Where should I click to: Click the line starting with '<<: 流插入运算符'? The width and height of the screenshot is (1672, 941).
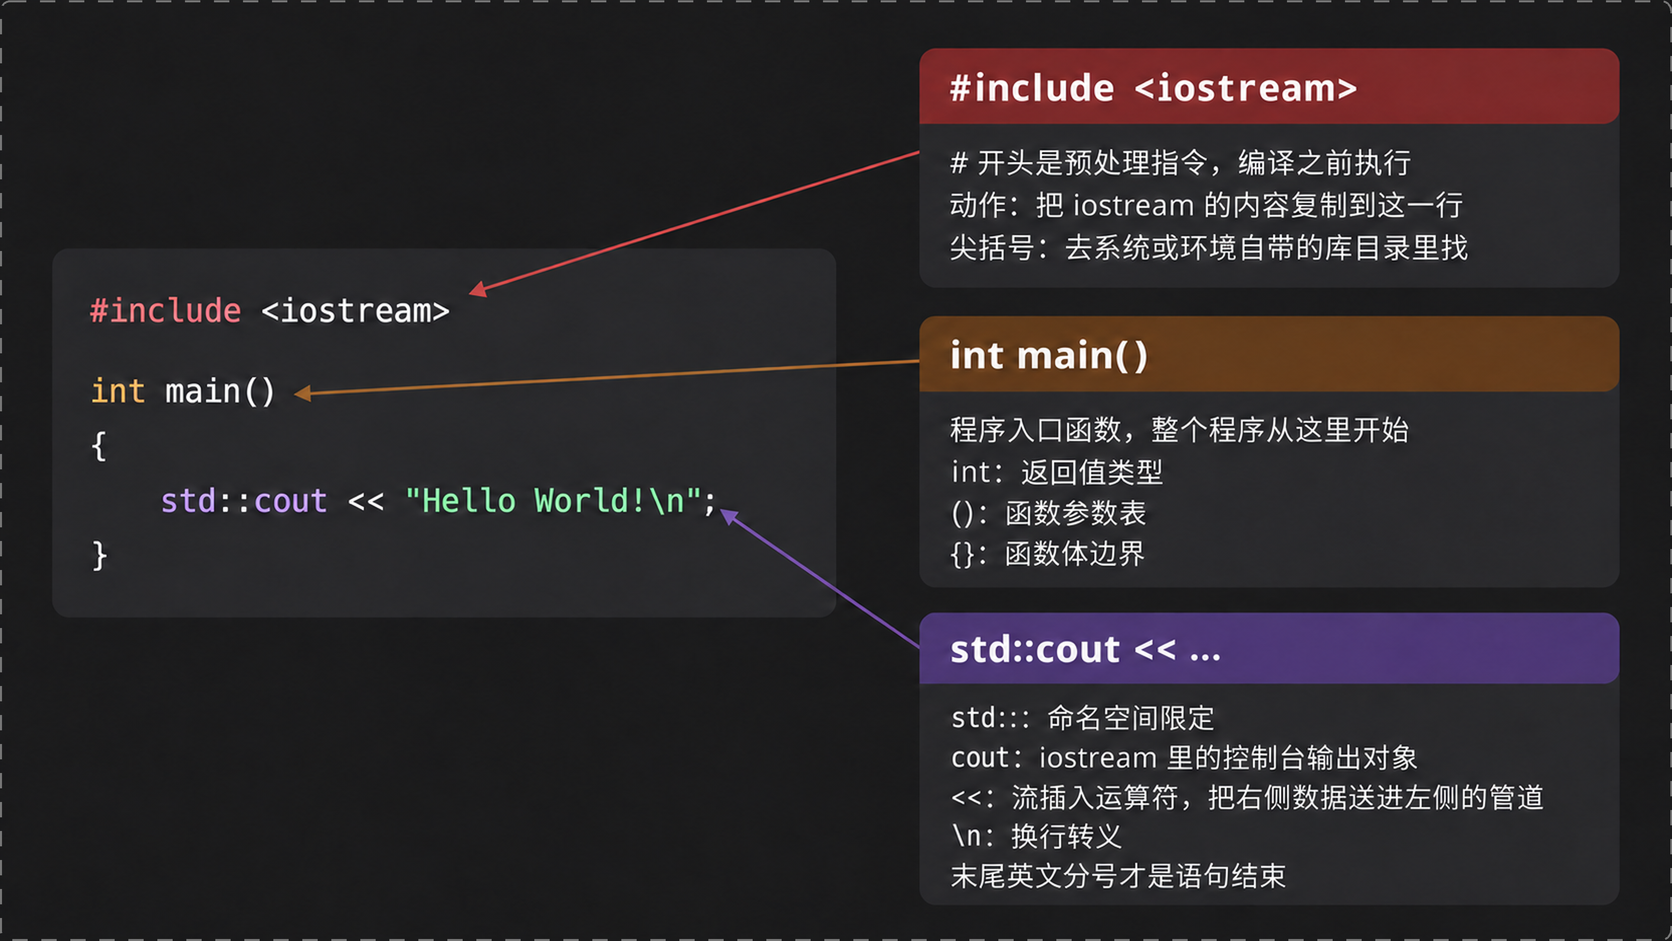[1247, 797]
